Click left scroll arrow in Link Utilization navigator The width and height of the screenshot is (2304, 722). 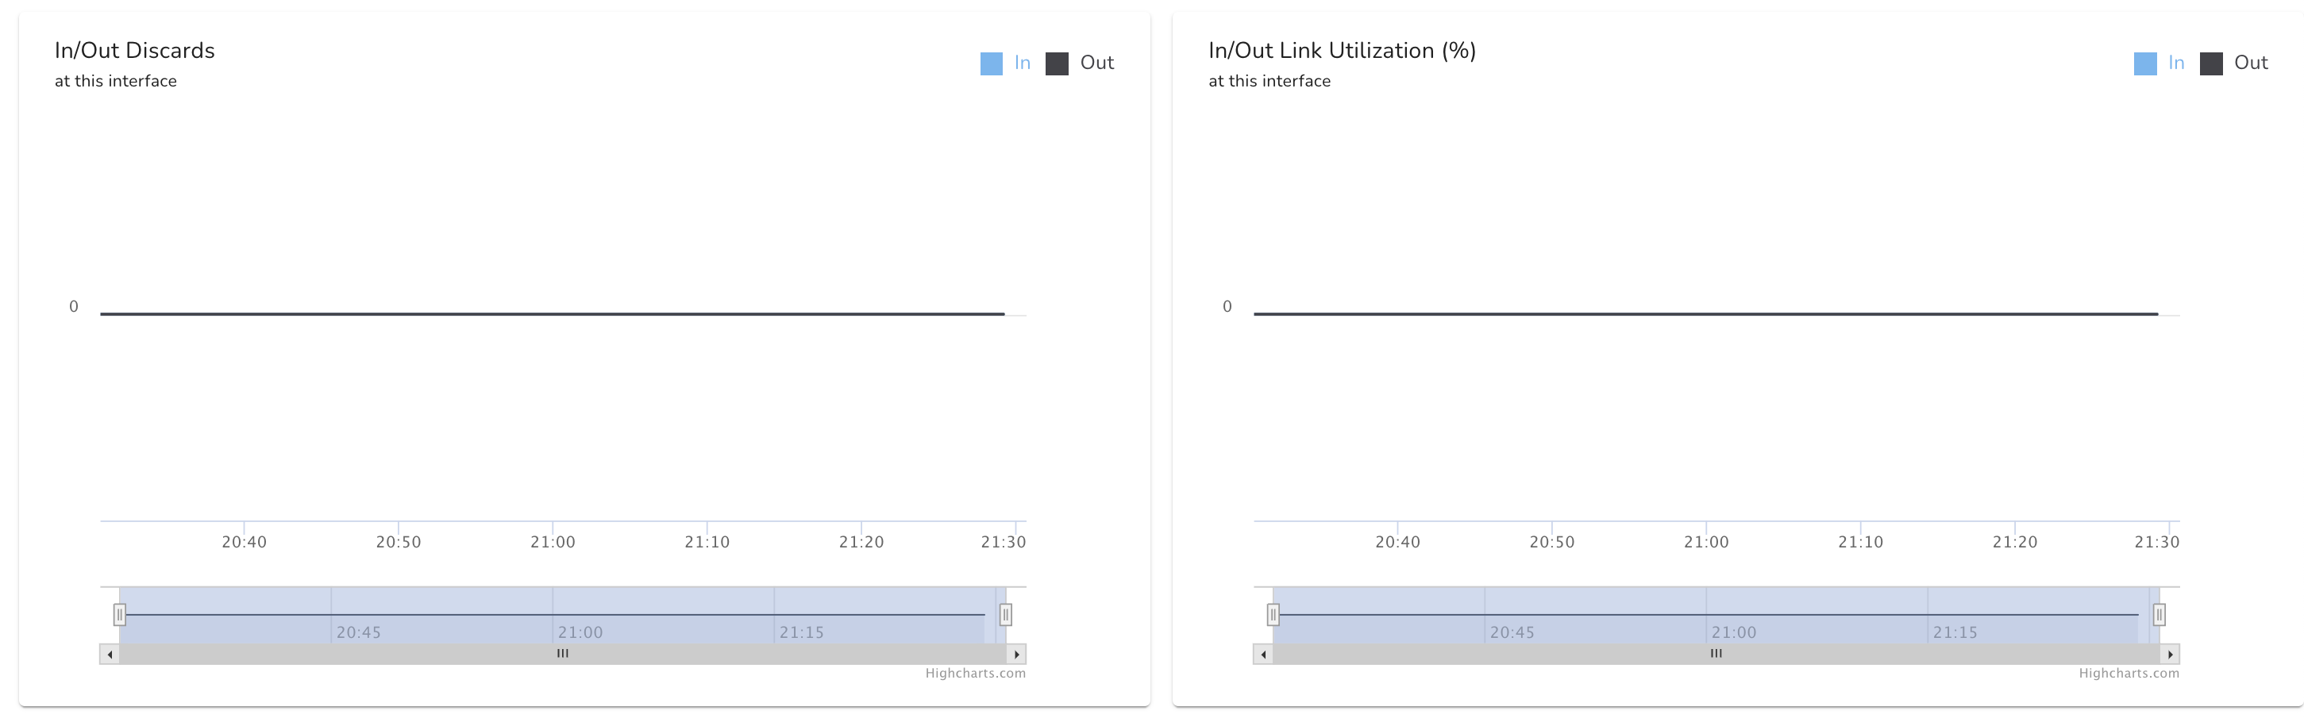coord(1264,654)
